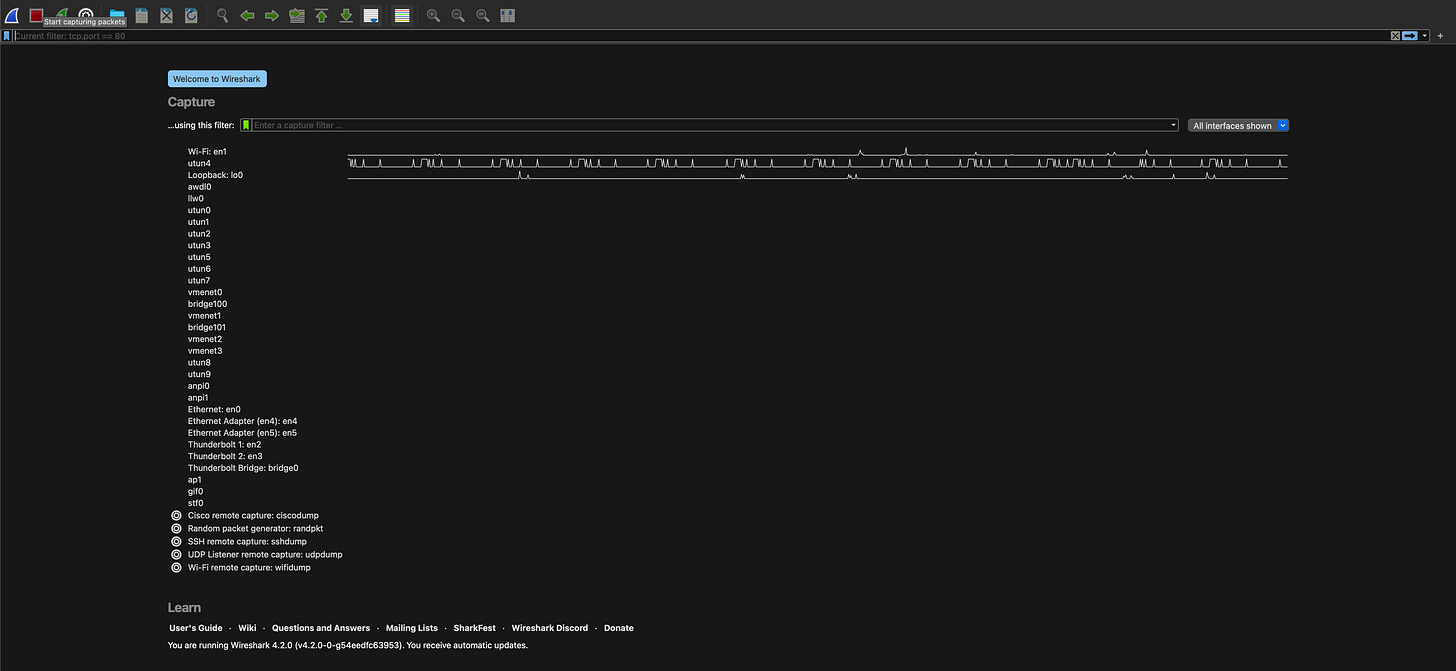
Task: Stop the capture with the red square
Action: [36, 15]
